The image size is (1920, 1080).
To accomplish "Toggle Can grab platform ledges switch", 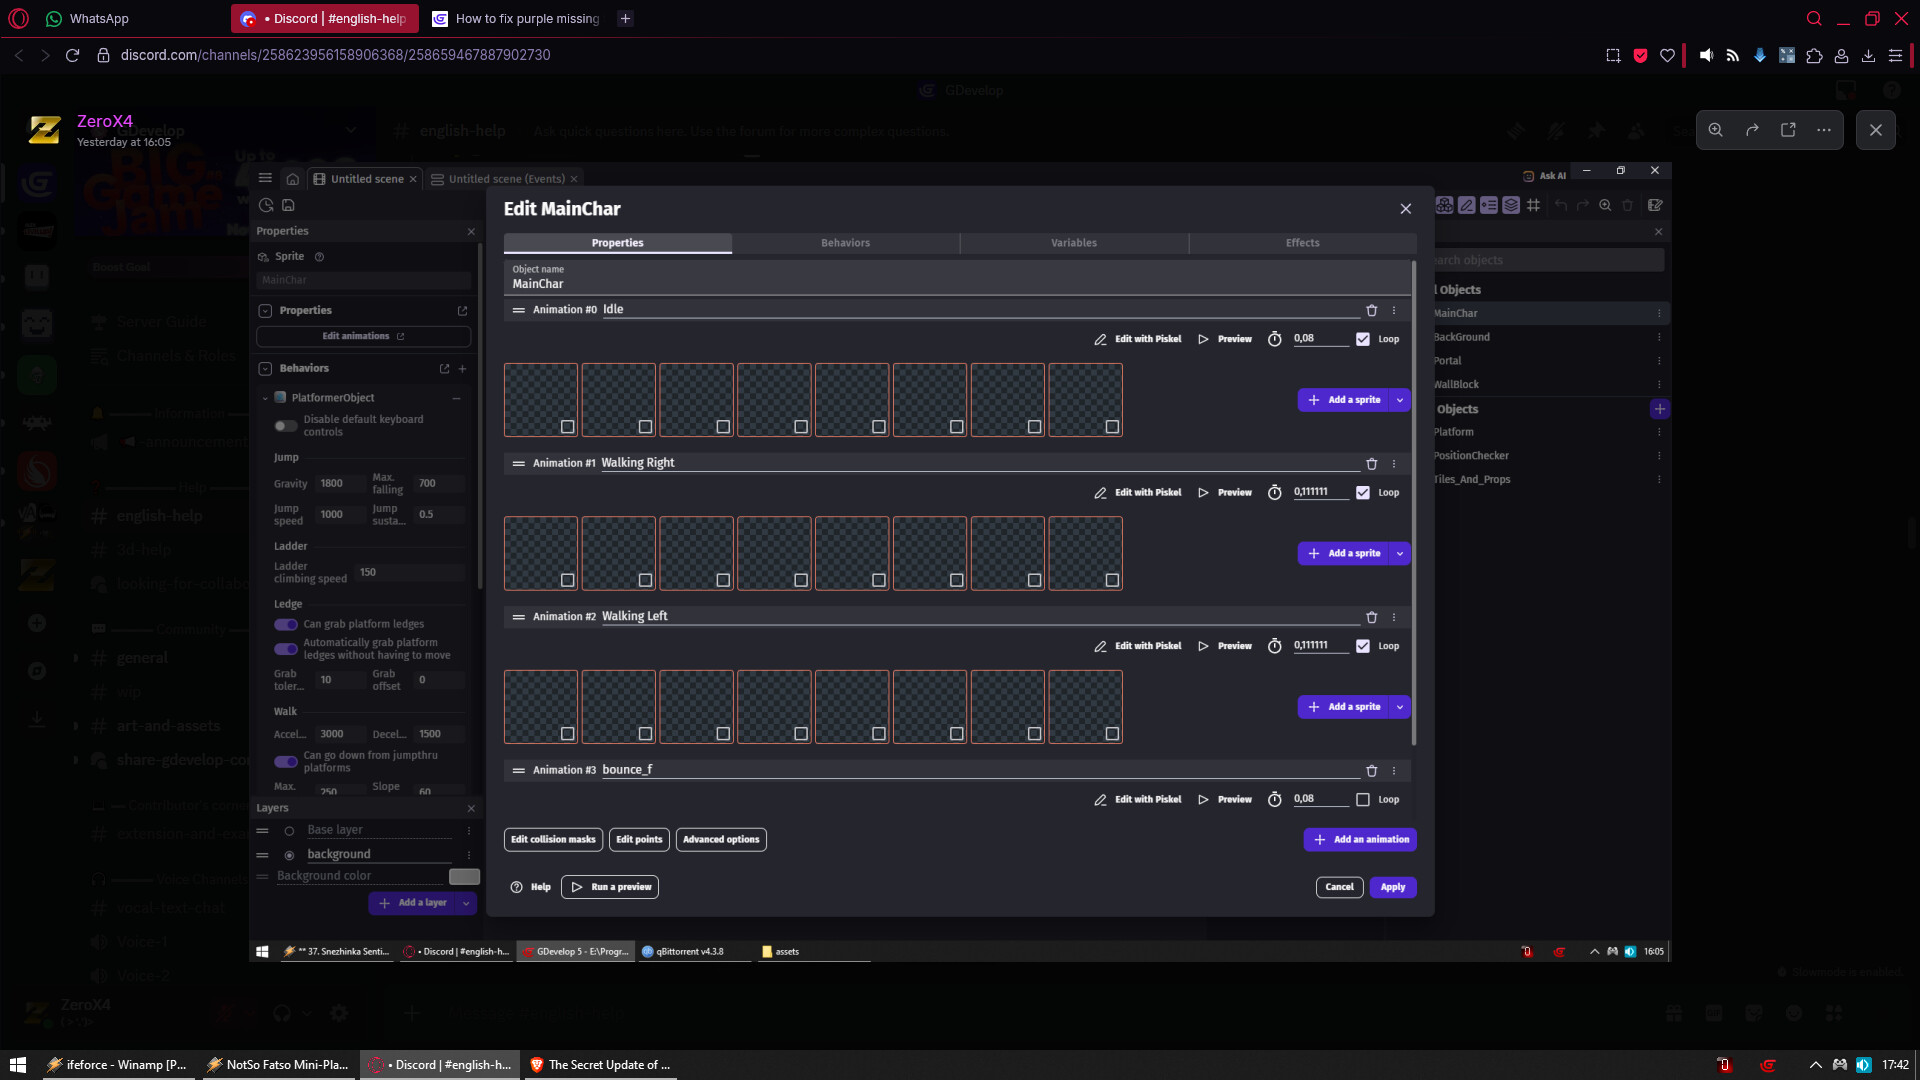I will click(286, 624).
